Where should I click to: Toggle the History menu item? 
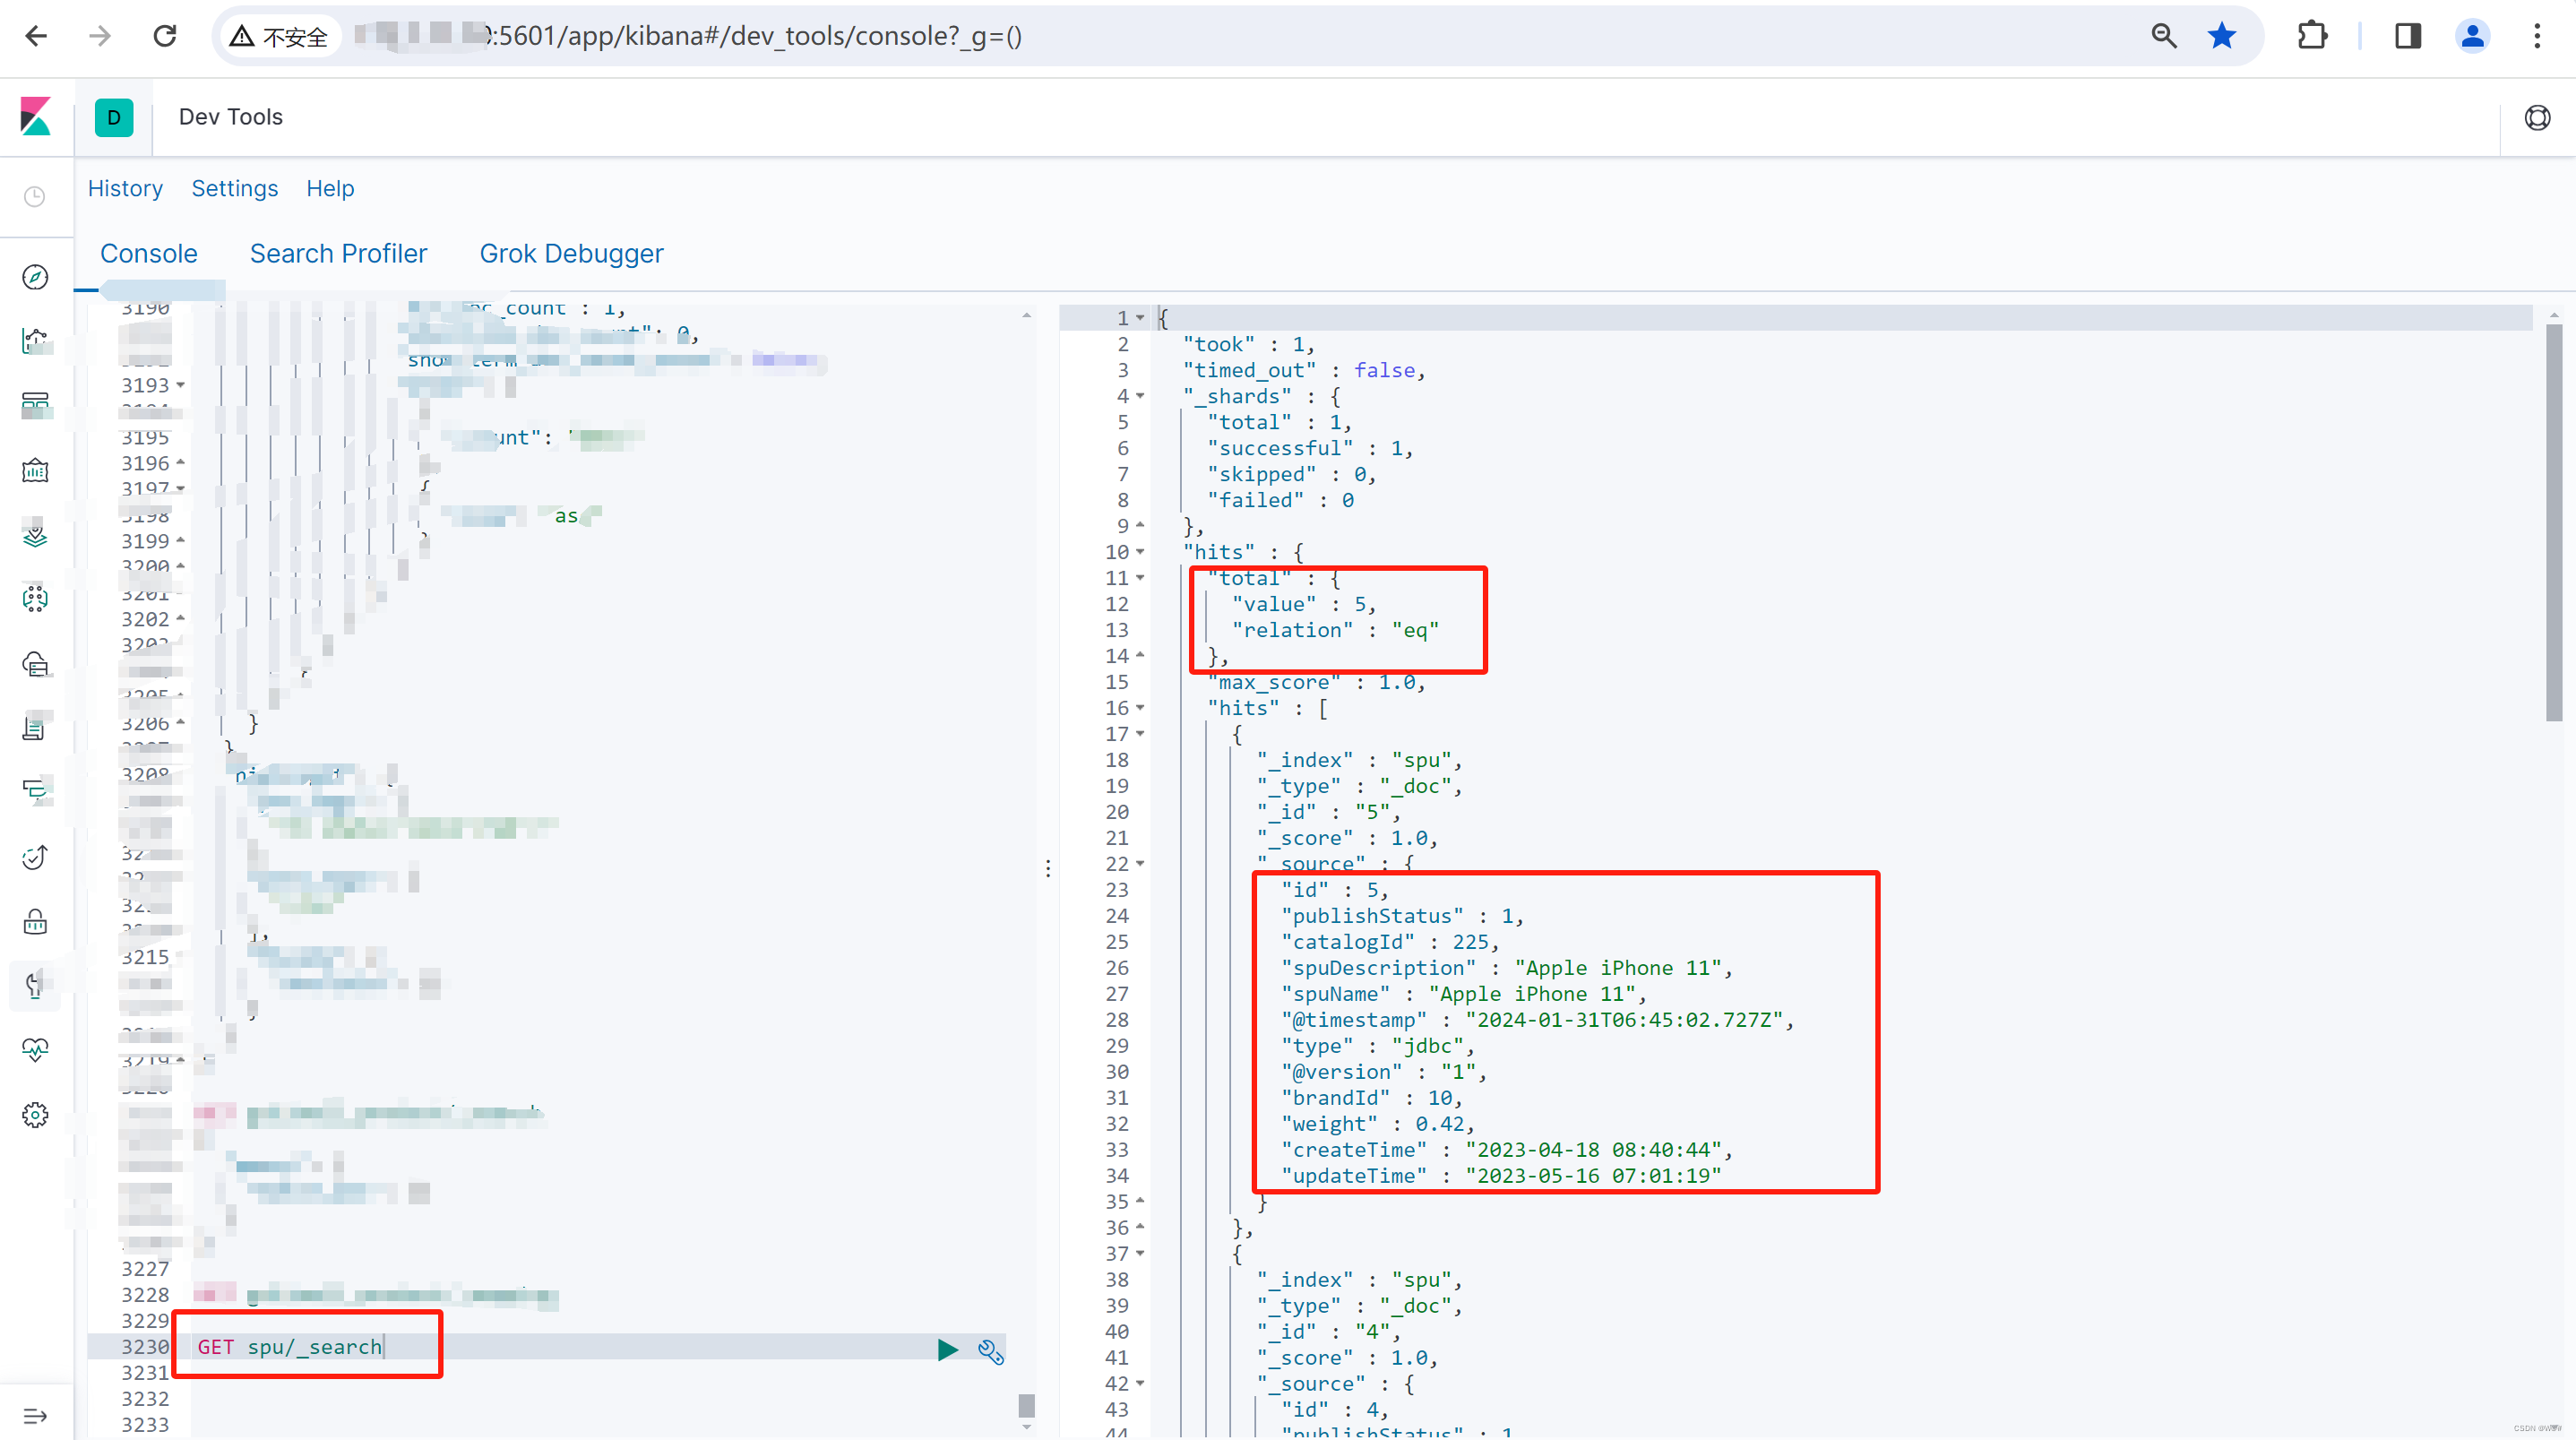tap(124, 187)
